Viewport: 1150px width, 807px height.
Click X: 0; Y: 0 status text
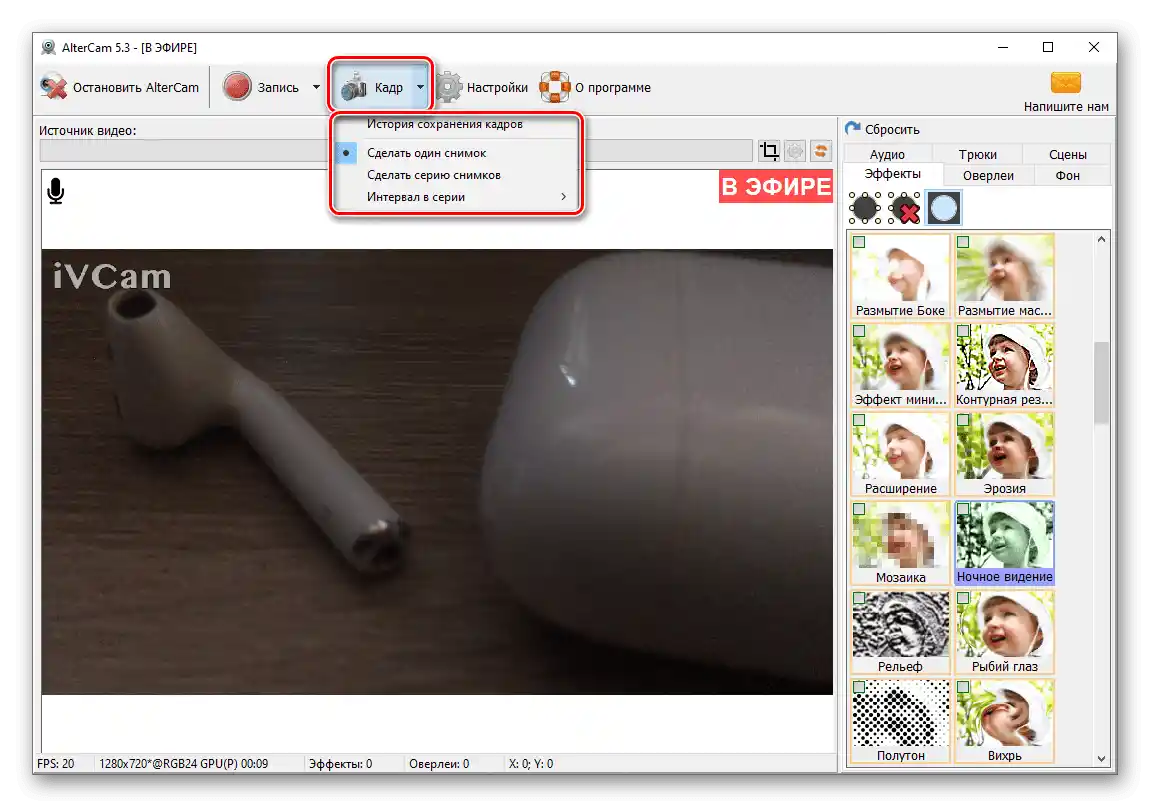click(531, 764)
